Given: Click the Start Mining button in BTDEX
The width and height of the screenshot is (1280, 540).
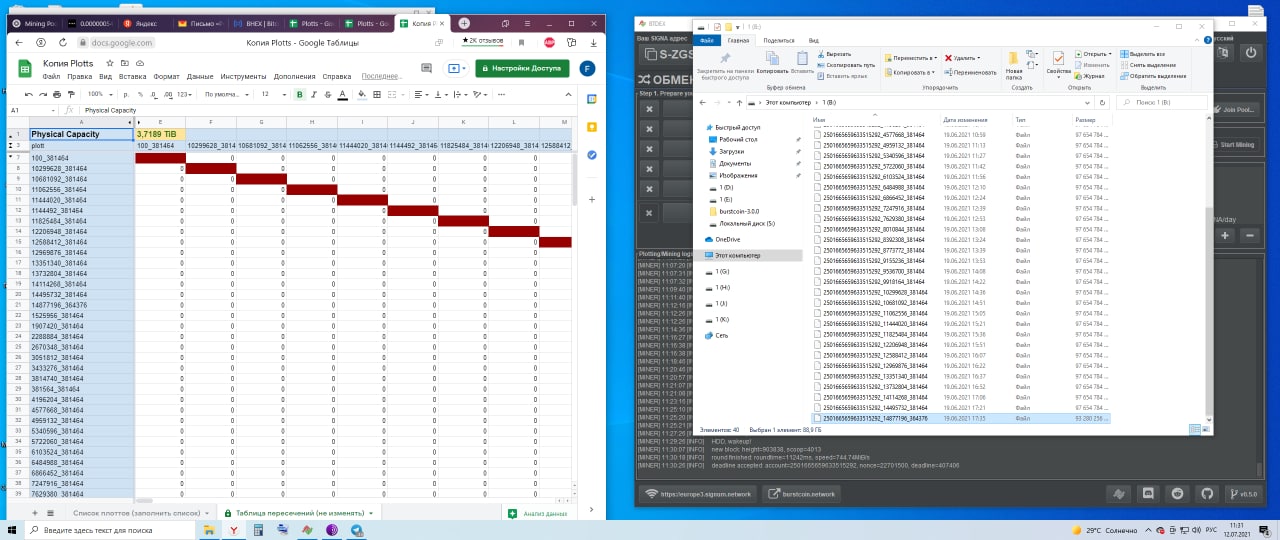Looking at the screenshot, I should coord(1237,144).
